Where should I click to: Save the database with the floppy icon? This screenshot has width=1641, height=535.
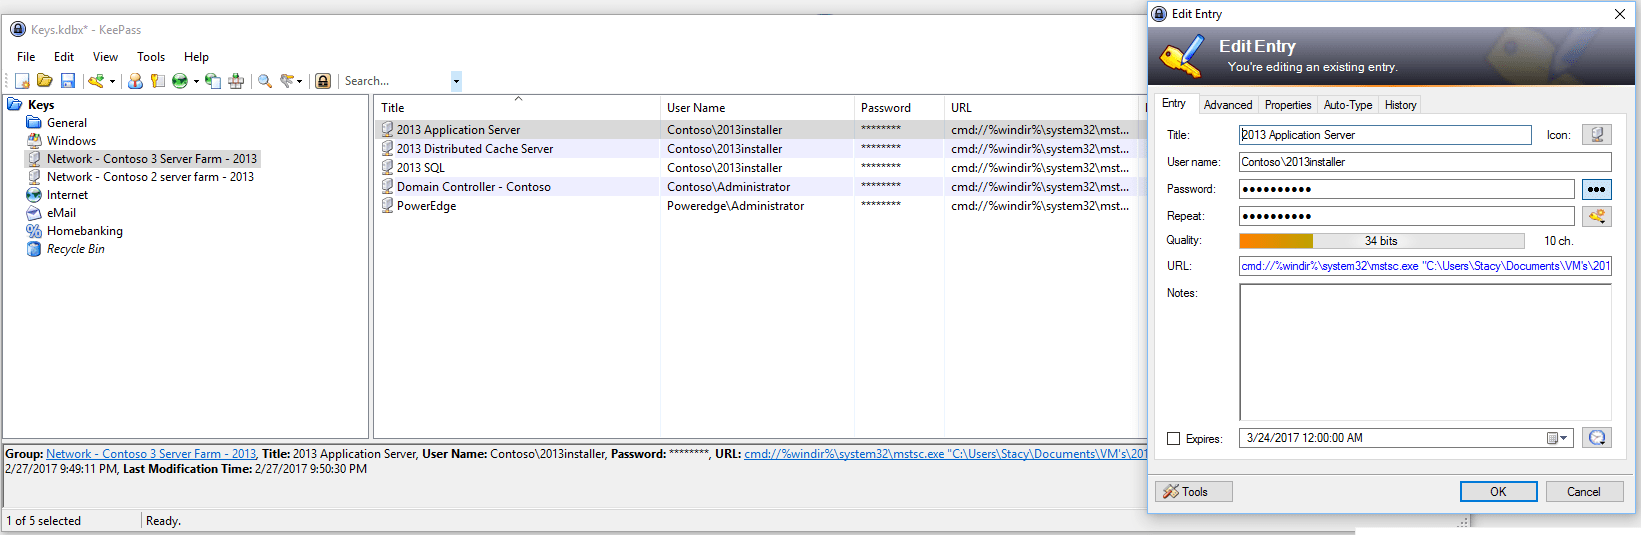(68, 81)
